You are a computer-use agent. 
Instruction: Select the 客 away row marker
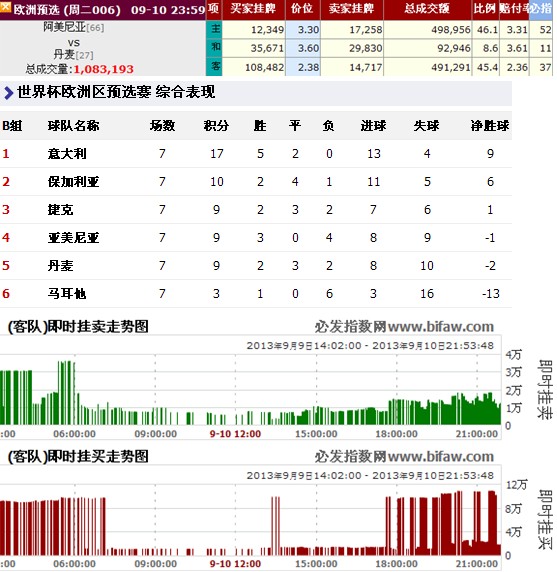[x=215, y=66]
